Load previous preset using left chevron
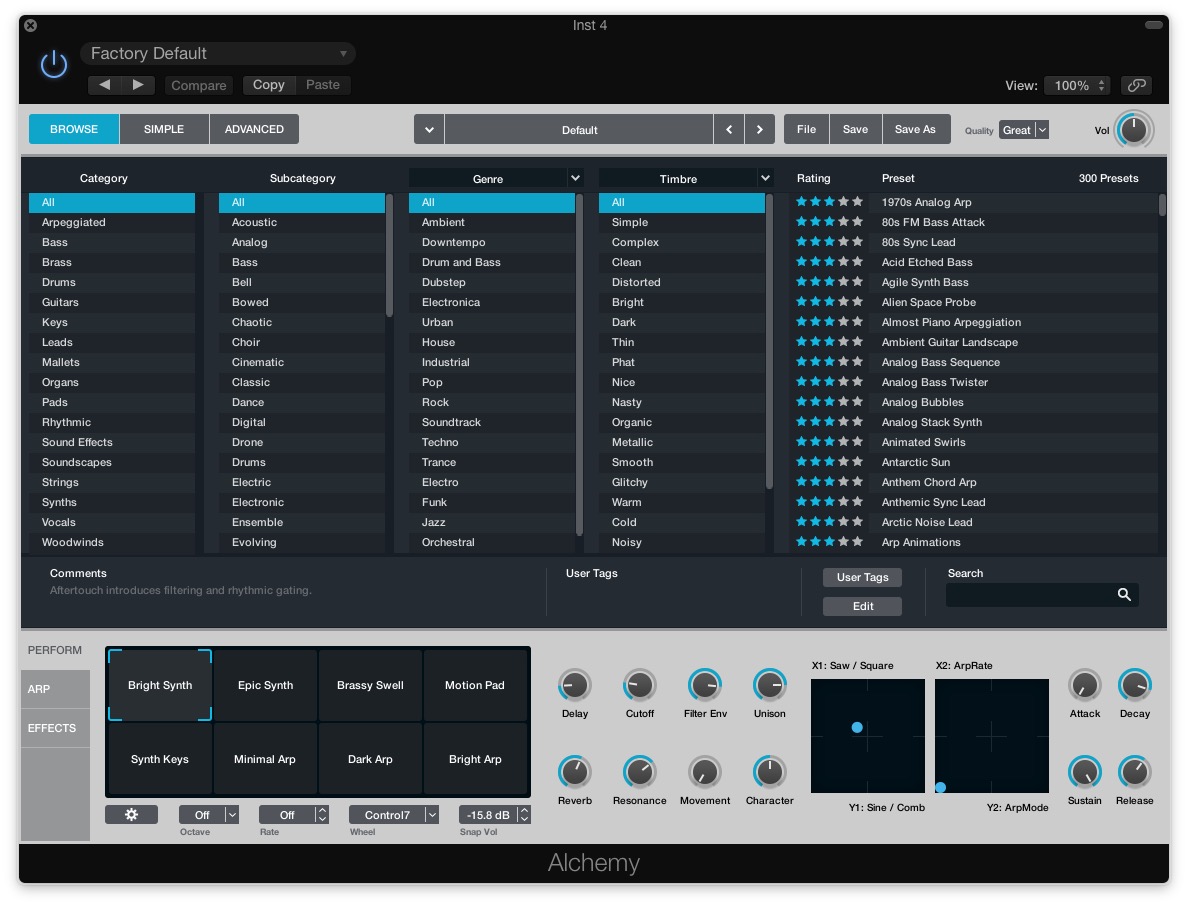This screenshot has width=1188, height=906. pyautogui.click(x=729, y=130)
